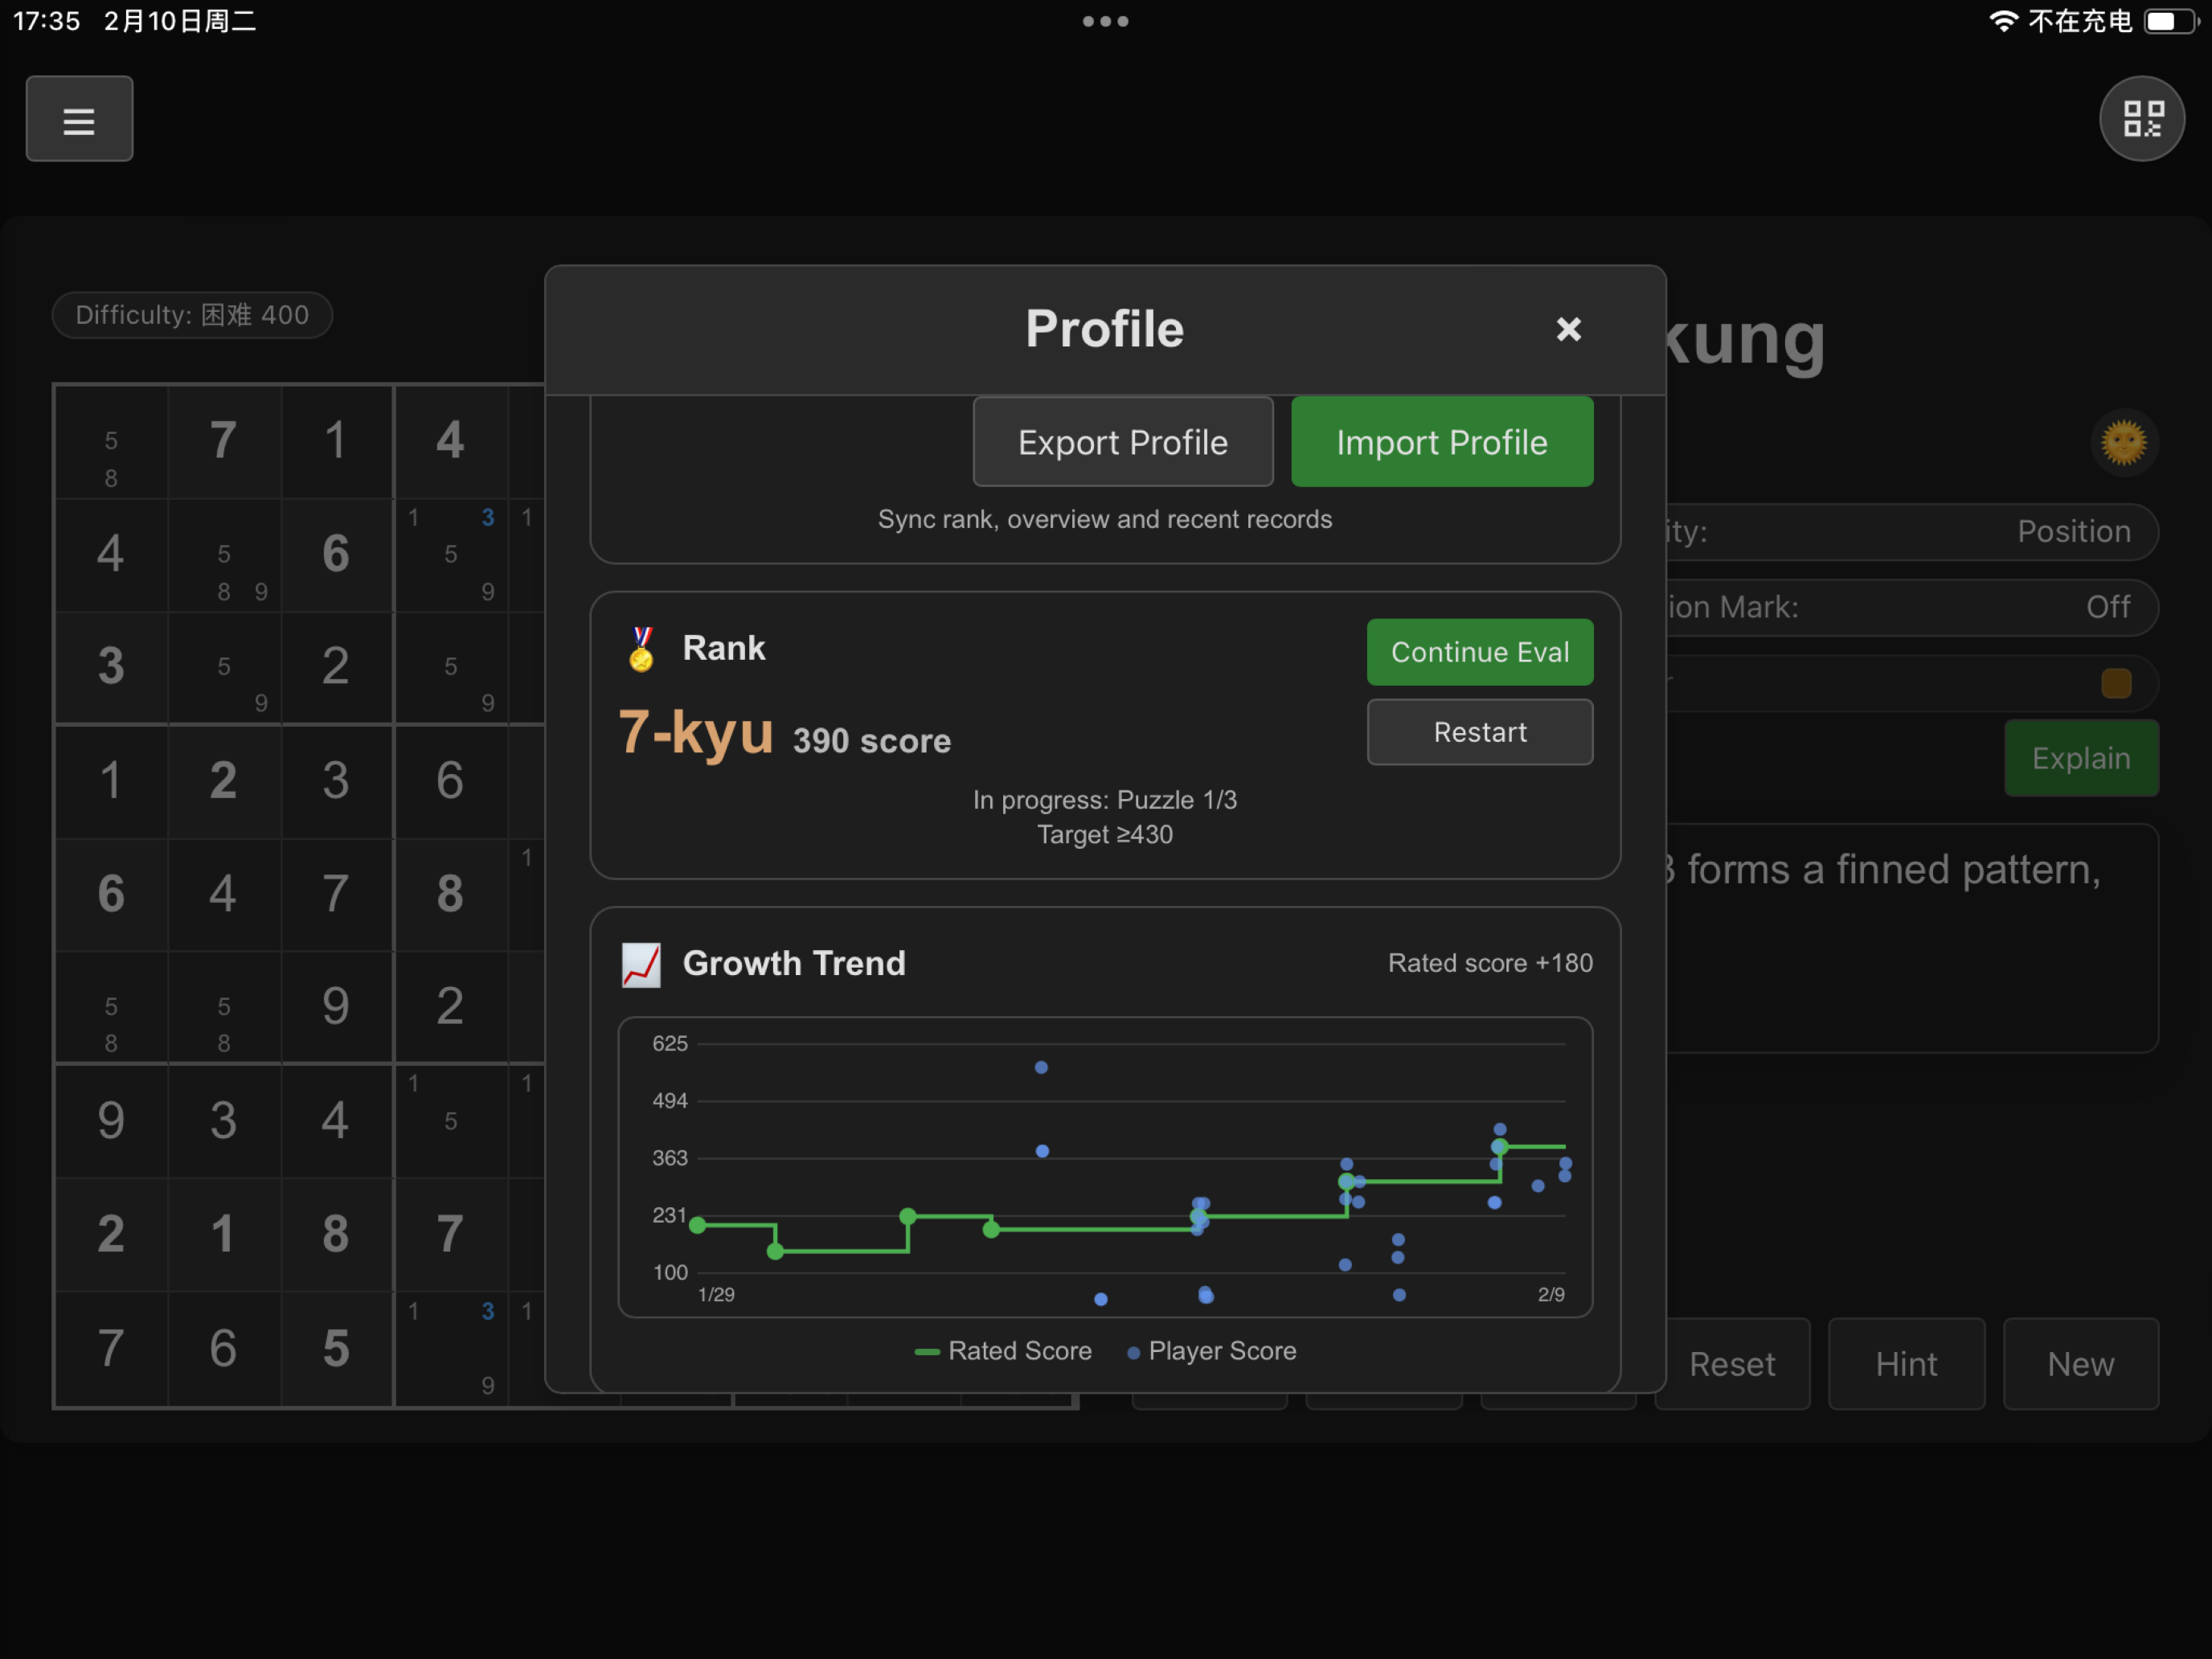Click Continue Eval button
2212x1659 pixels.
coord(1480,652)
